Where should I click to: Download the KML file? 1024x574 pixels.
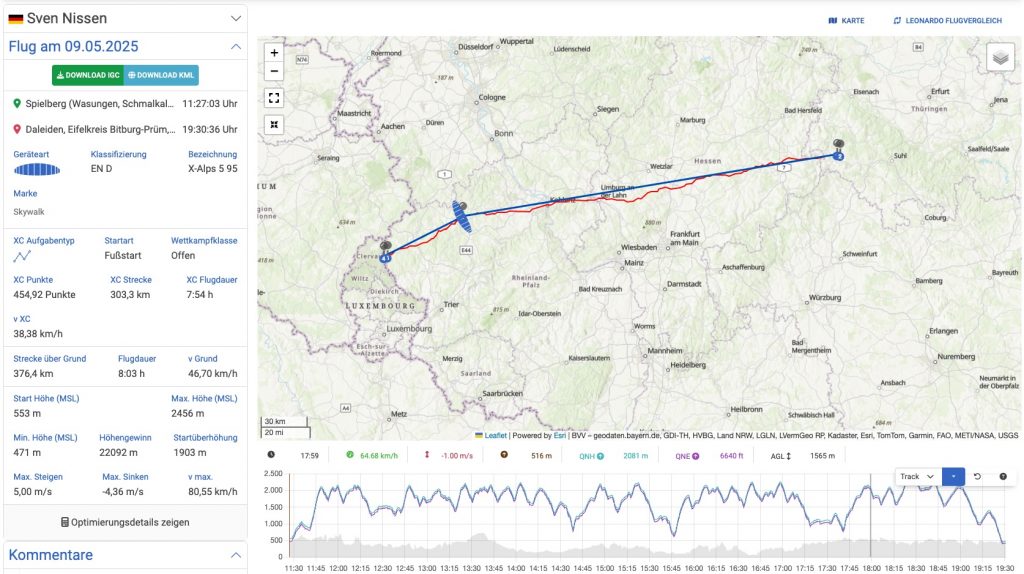click(161, 75)
